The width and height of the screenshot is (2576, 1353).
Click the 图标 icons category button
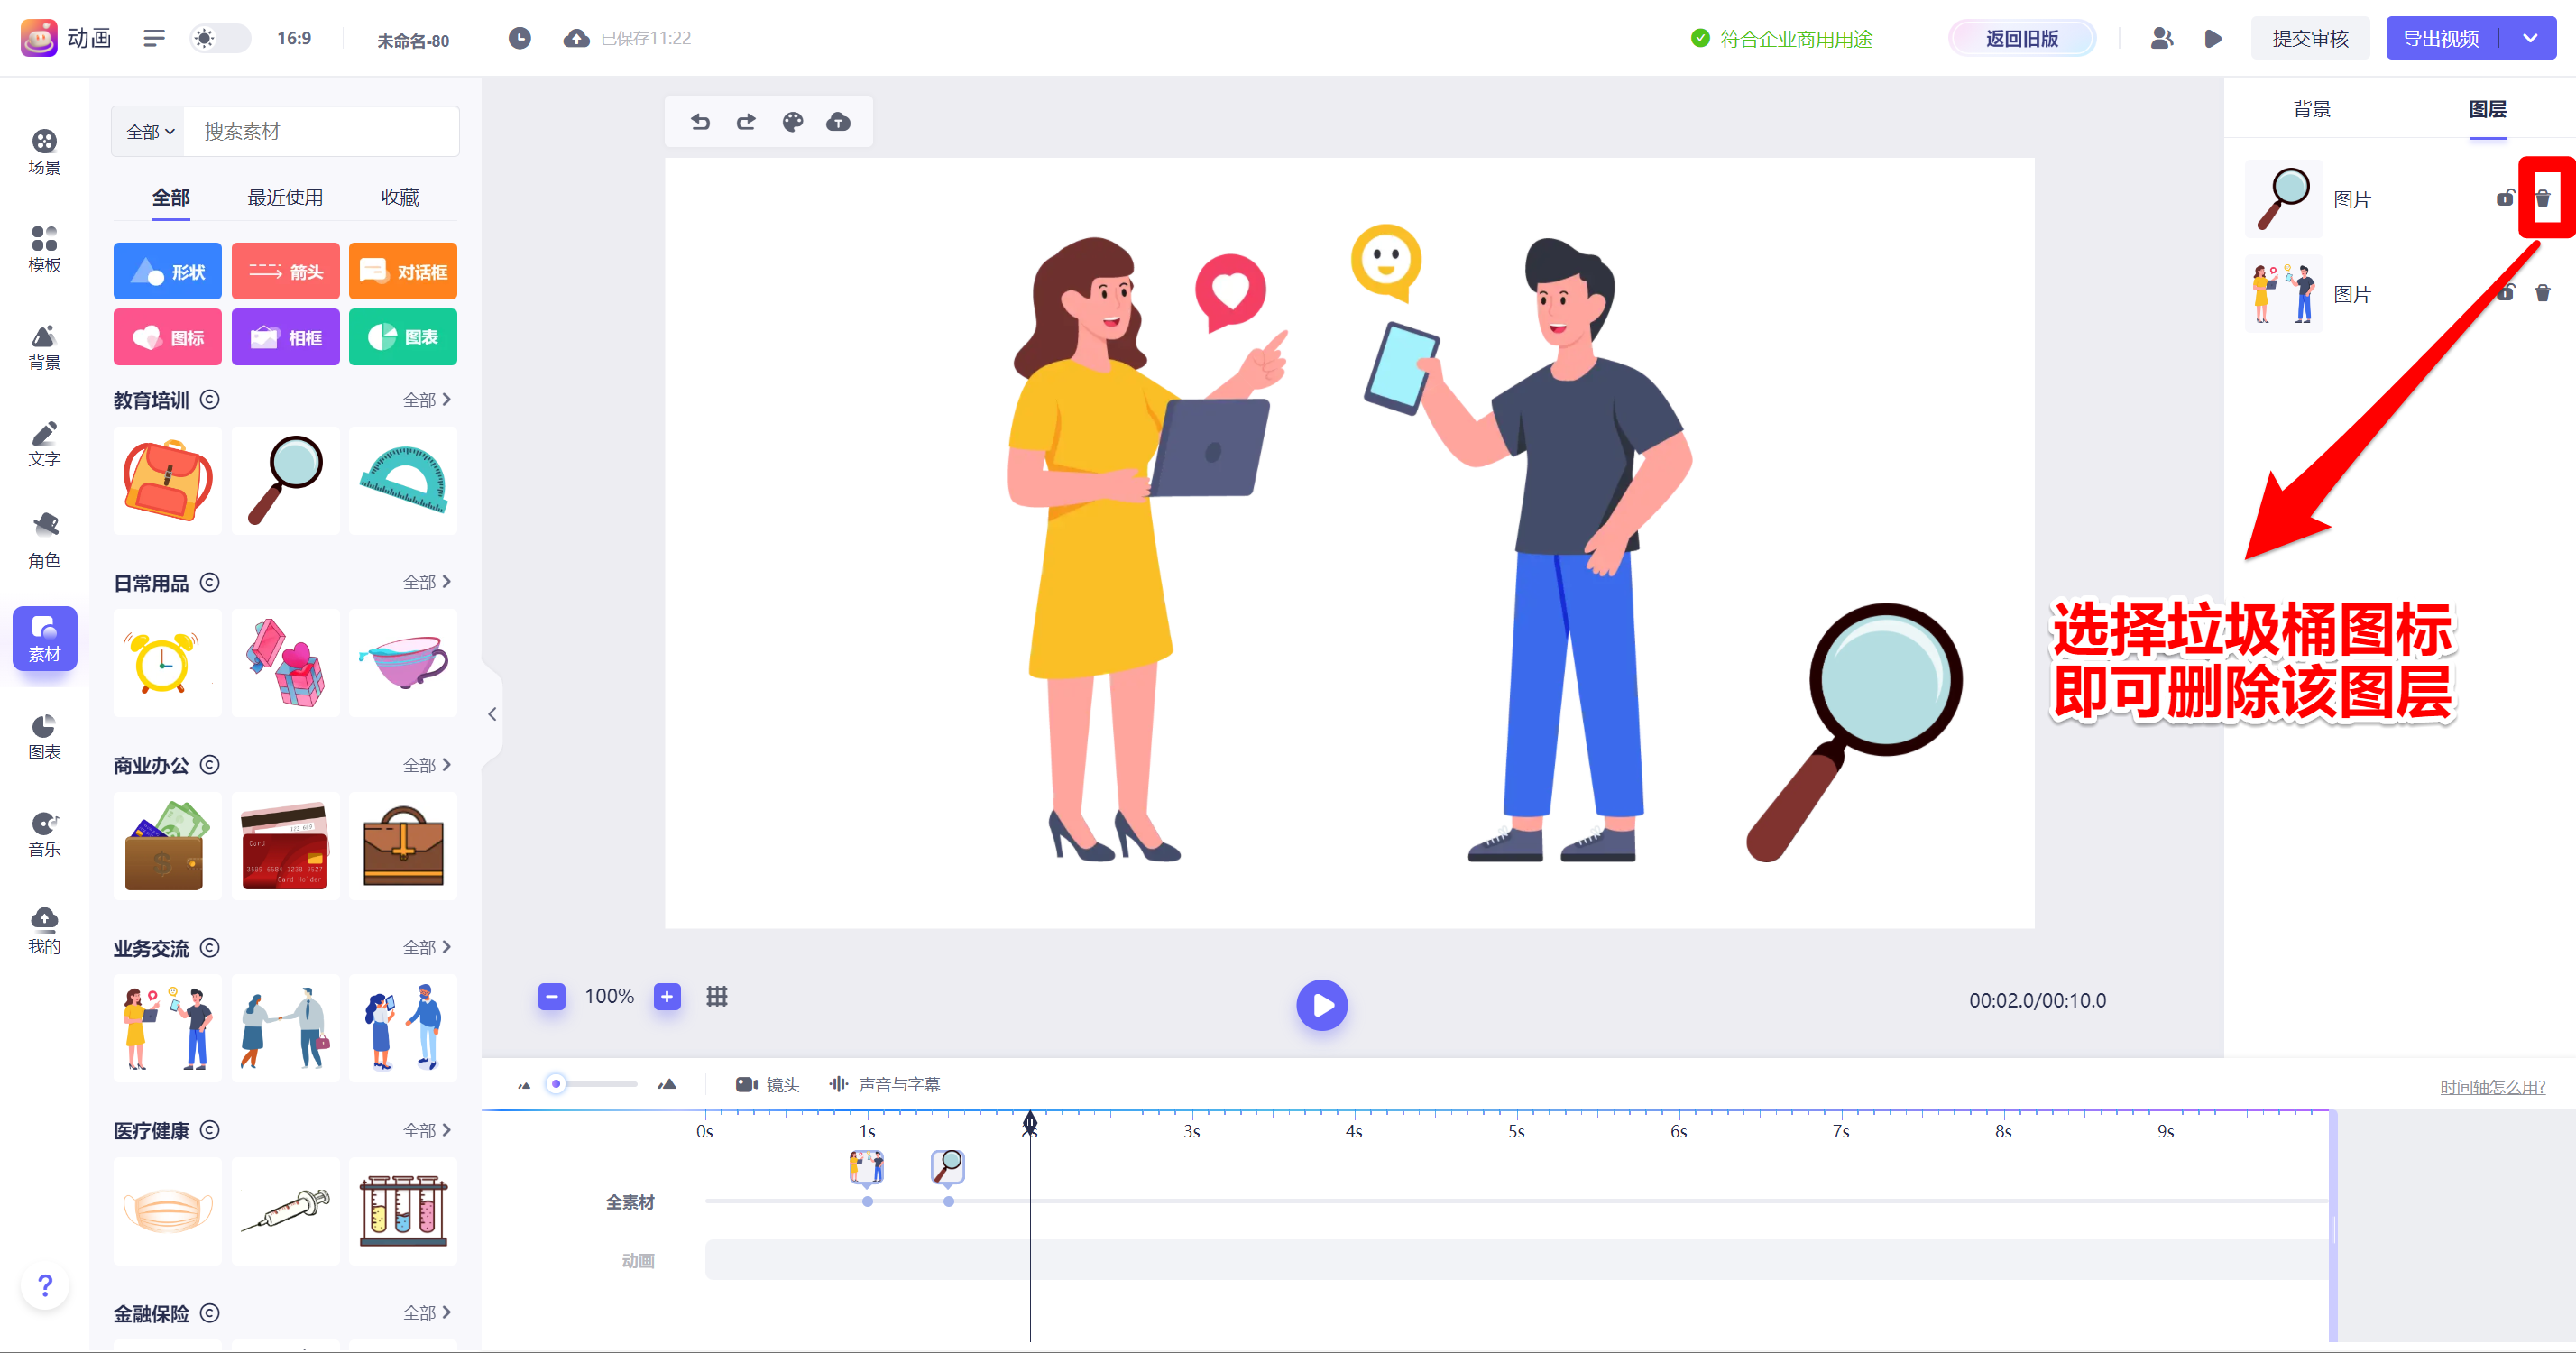[167, 337]
